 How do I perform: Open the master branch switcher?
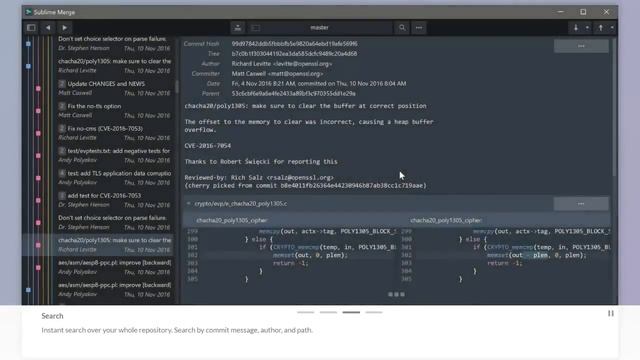(x=319, y=28)
